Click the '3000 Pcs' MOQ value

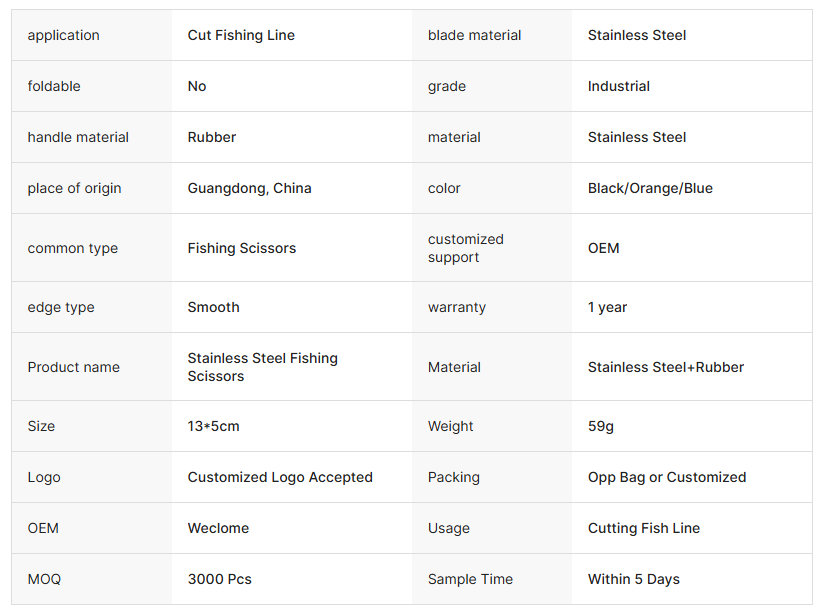tap(219, 579)
